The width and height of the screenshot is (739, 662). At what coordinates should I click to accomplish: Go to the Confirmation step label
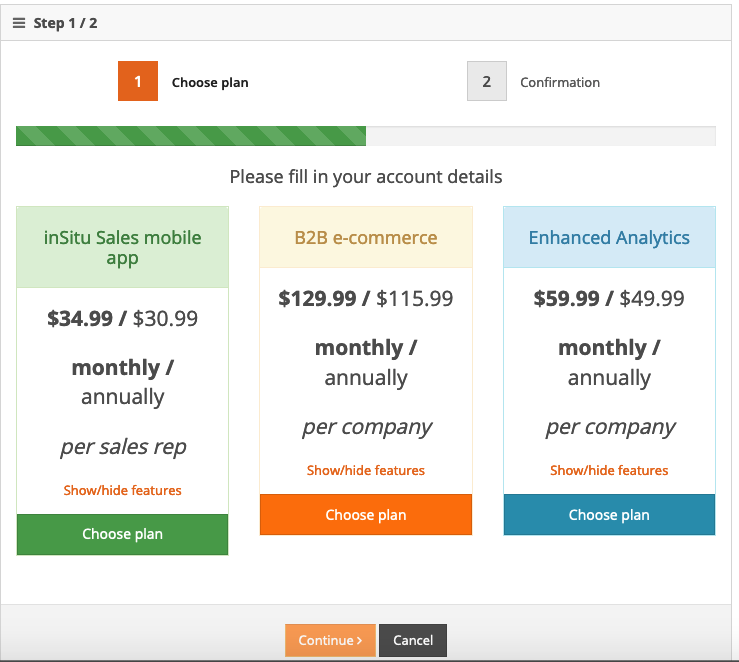click(x=560, y=83)
